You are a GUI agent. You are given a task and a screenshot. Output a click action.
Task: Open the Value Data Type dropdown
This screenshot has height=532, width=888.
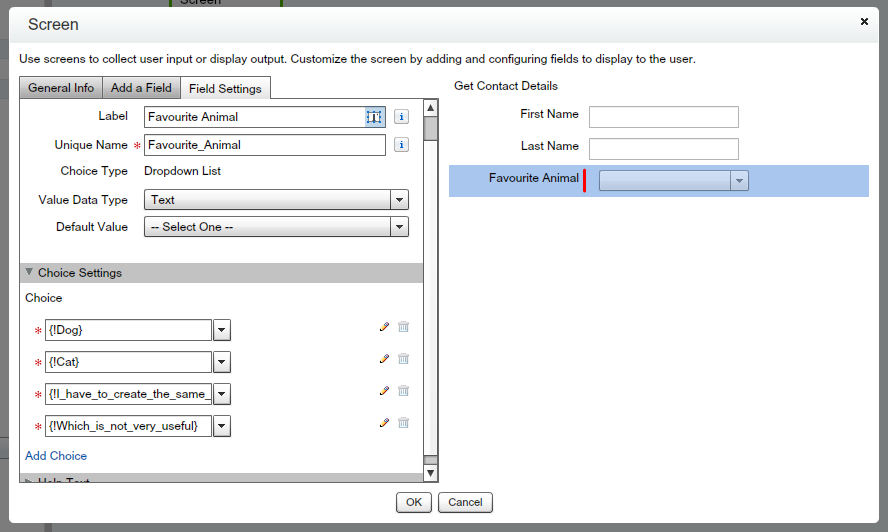click(399, 200)
